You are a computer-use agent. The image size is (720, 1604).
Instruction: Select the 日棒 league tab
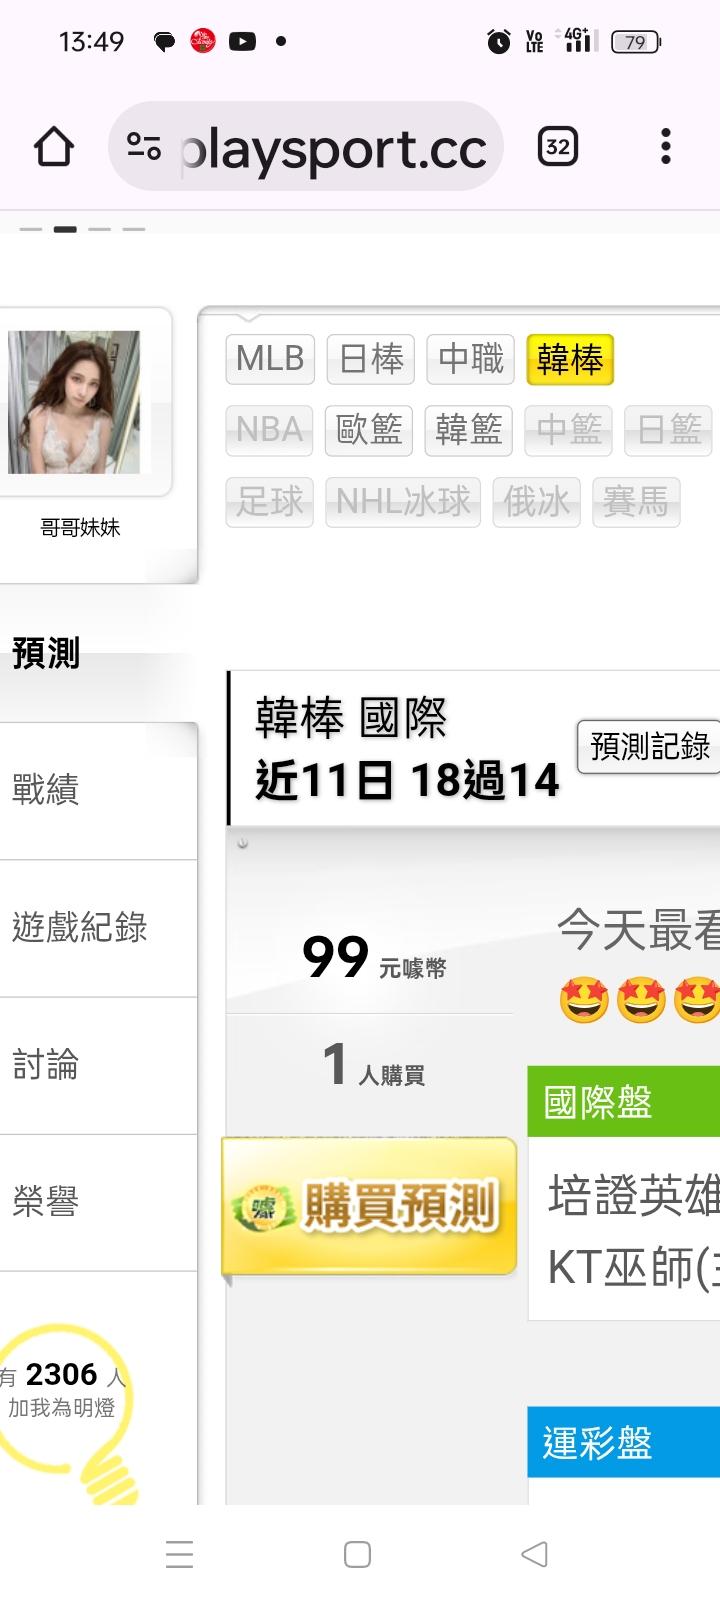pyautogui.click(x=371, y=359)
